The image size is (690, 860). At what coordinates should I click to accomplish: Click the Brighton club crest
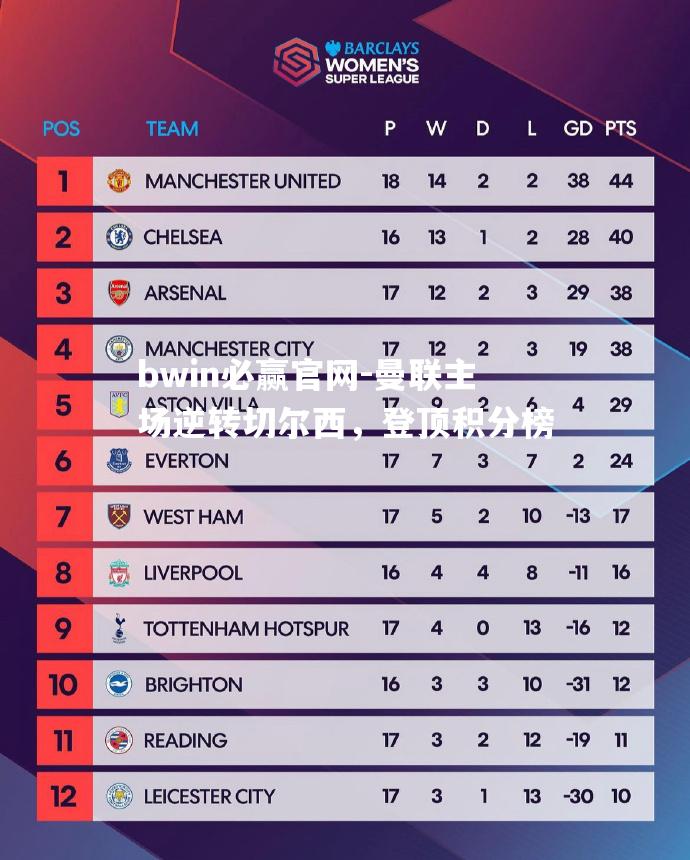[x=119, y=684]
